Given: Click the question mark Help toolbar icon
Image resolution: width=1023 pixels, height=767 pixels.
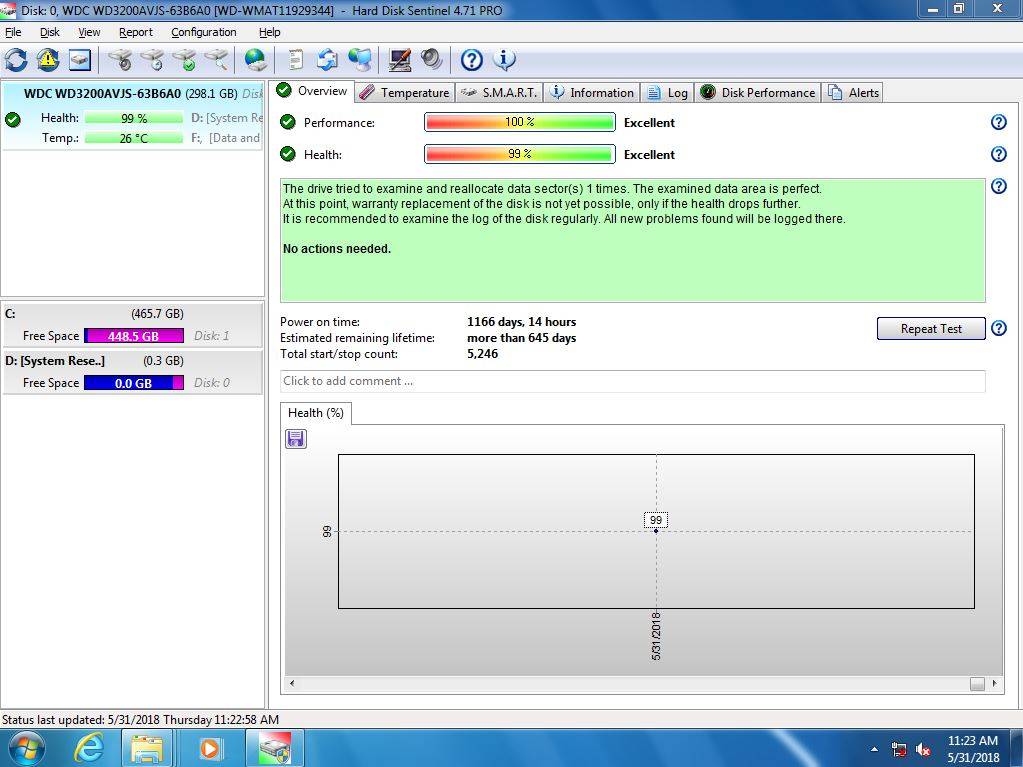Looking at the screenshot, I should (x=472, y=60).
